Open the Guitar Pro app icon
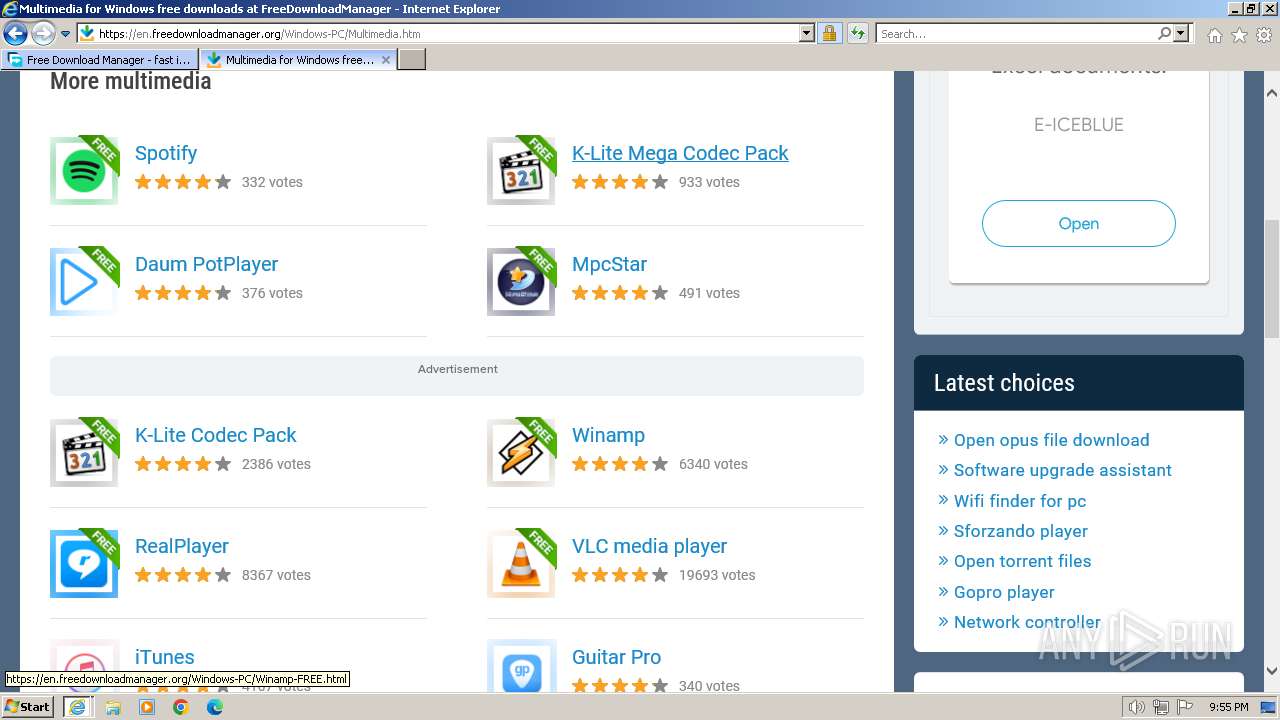Image resolution: width=1280 pixels, height=720 pixels. 521,666
